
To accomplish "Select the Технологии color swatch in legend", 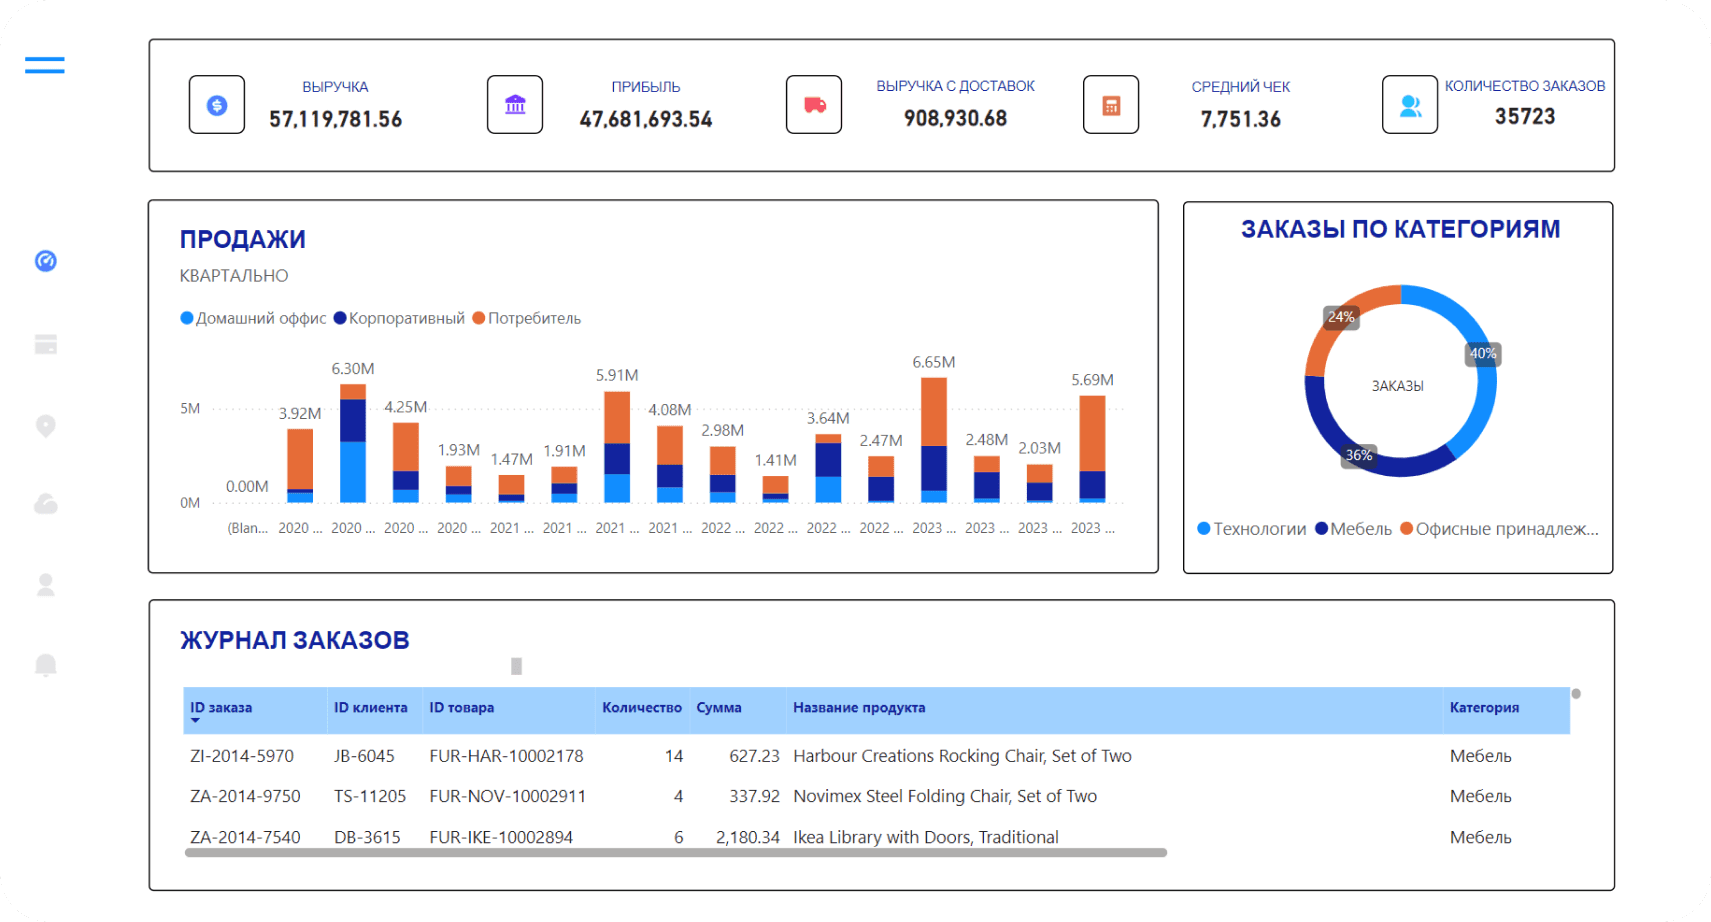I will (x=1204, y=529).
